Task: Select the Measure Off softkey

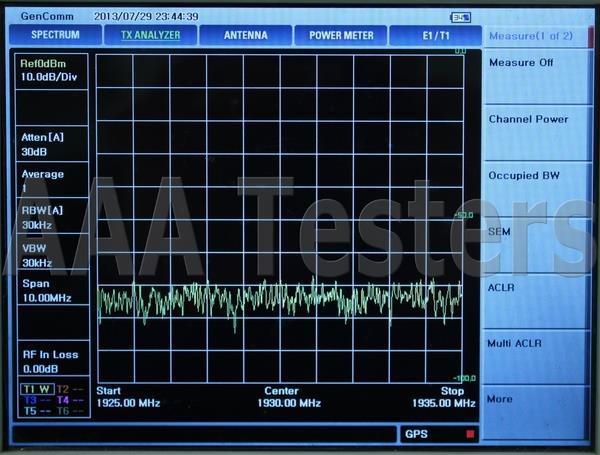Action: click(536, 77)
